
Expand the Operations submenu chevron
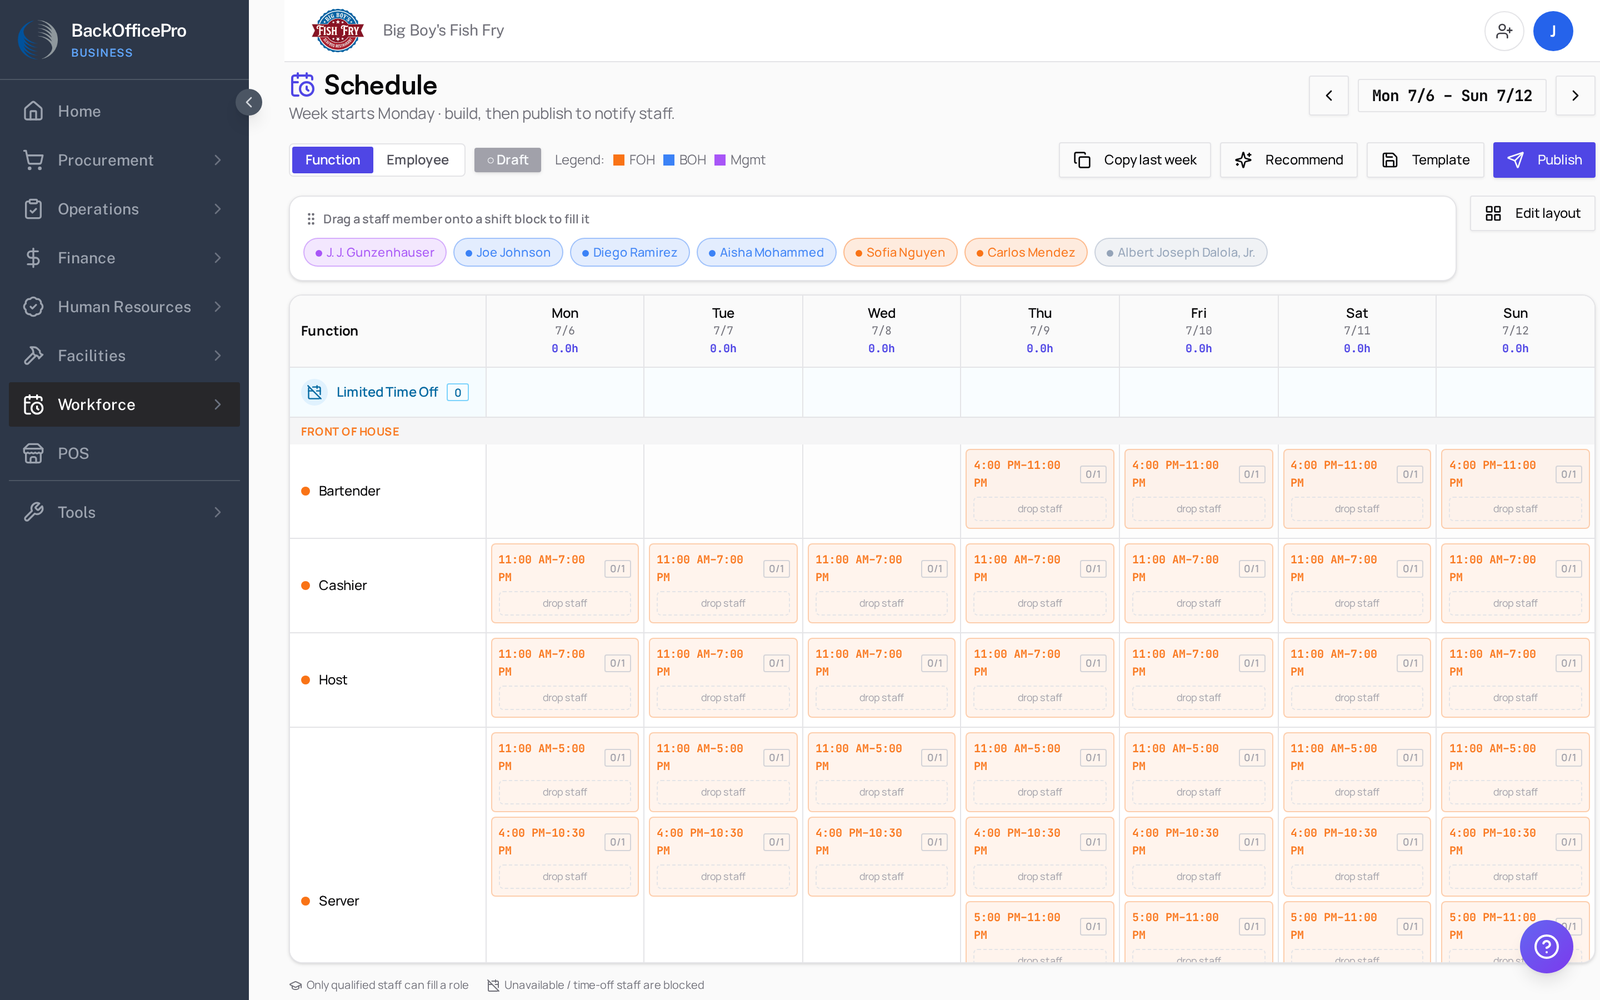[x=217, y=209]
